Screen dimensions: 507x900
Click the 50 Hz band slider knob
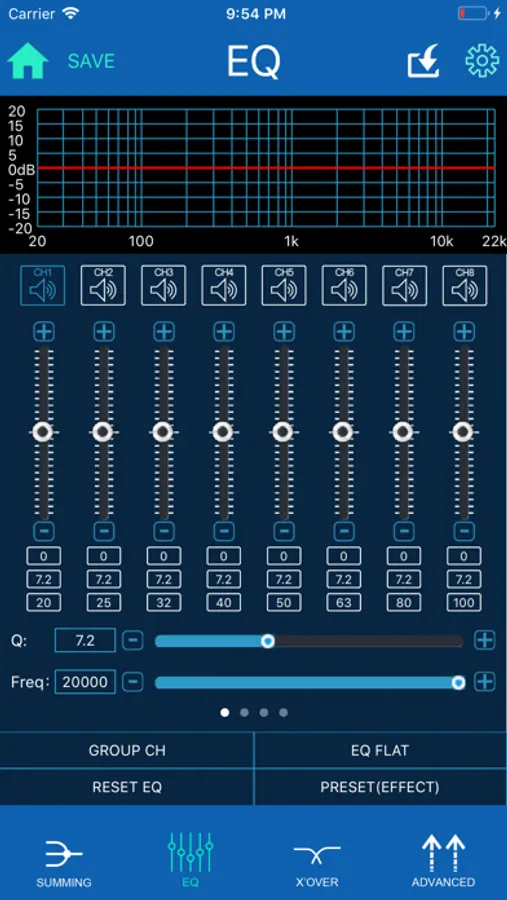[x=282, y=432]
